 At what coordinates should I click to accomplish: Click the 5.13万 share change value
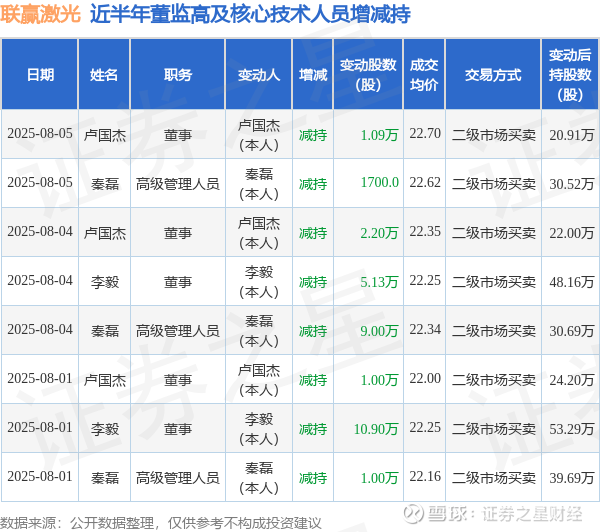click(379, 281)
